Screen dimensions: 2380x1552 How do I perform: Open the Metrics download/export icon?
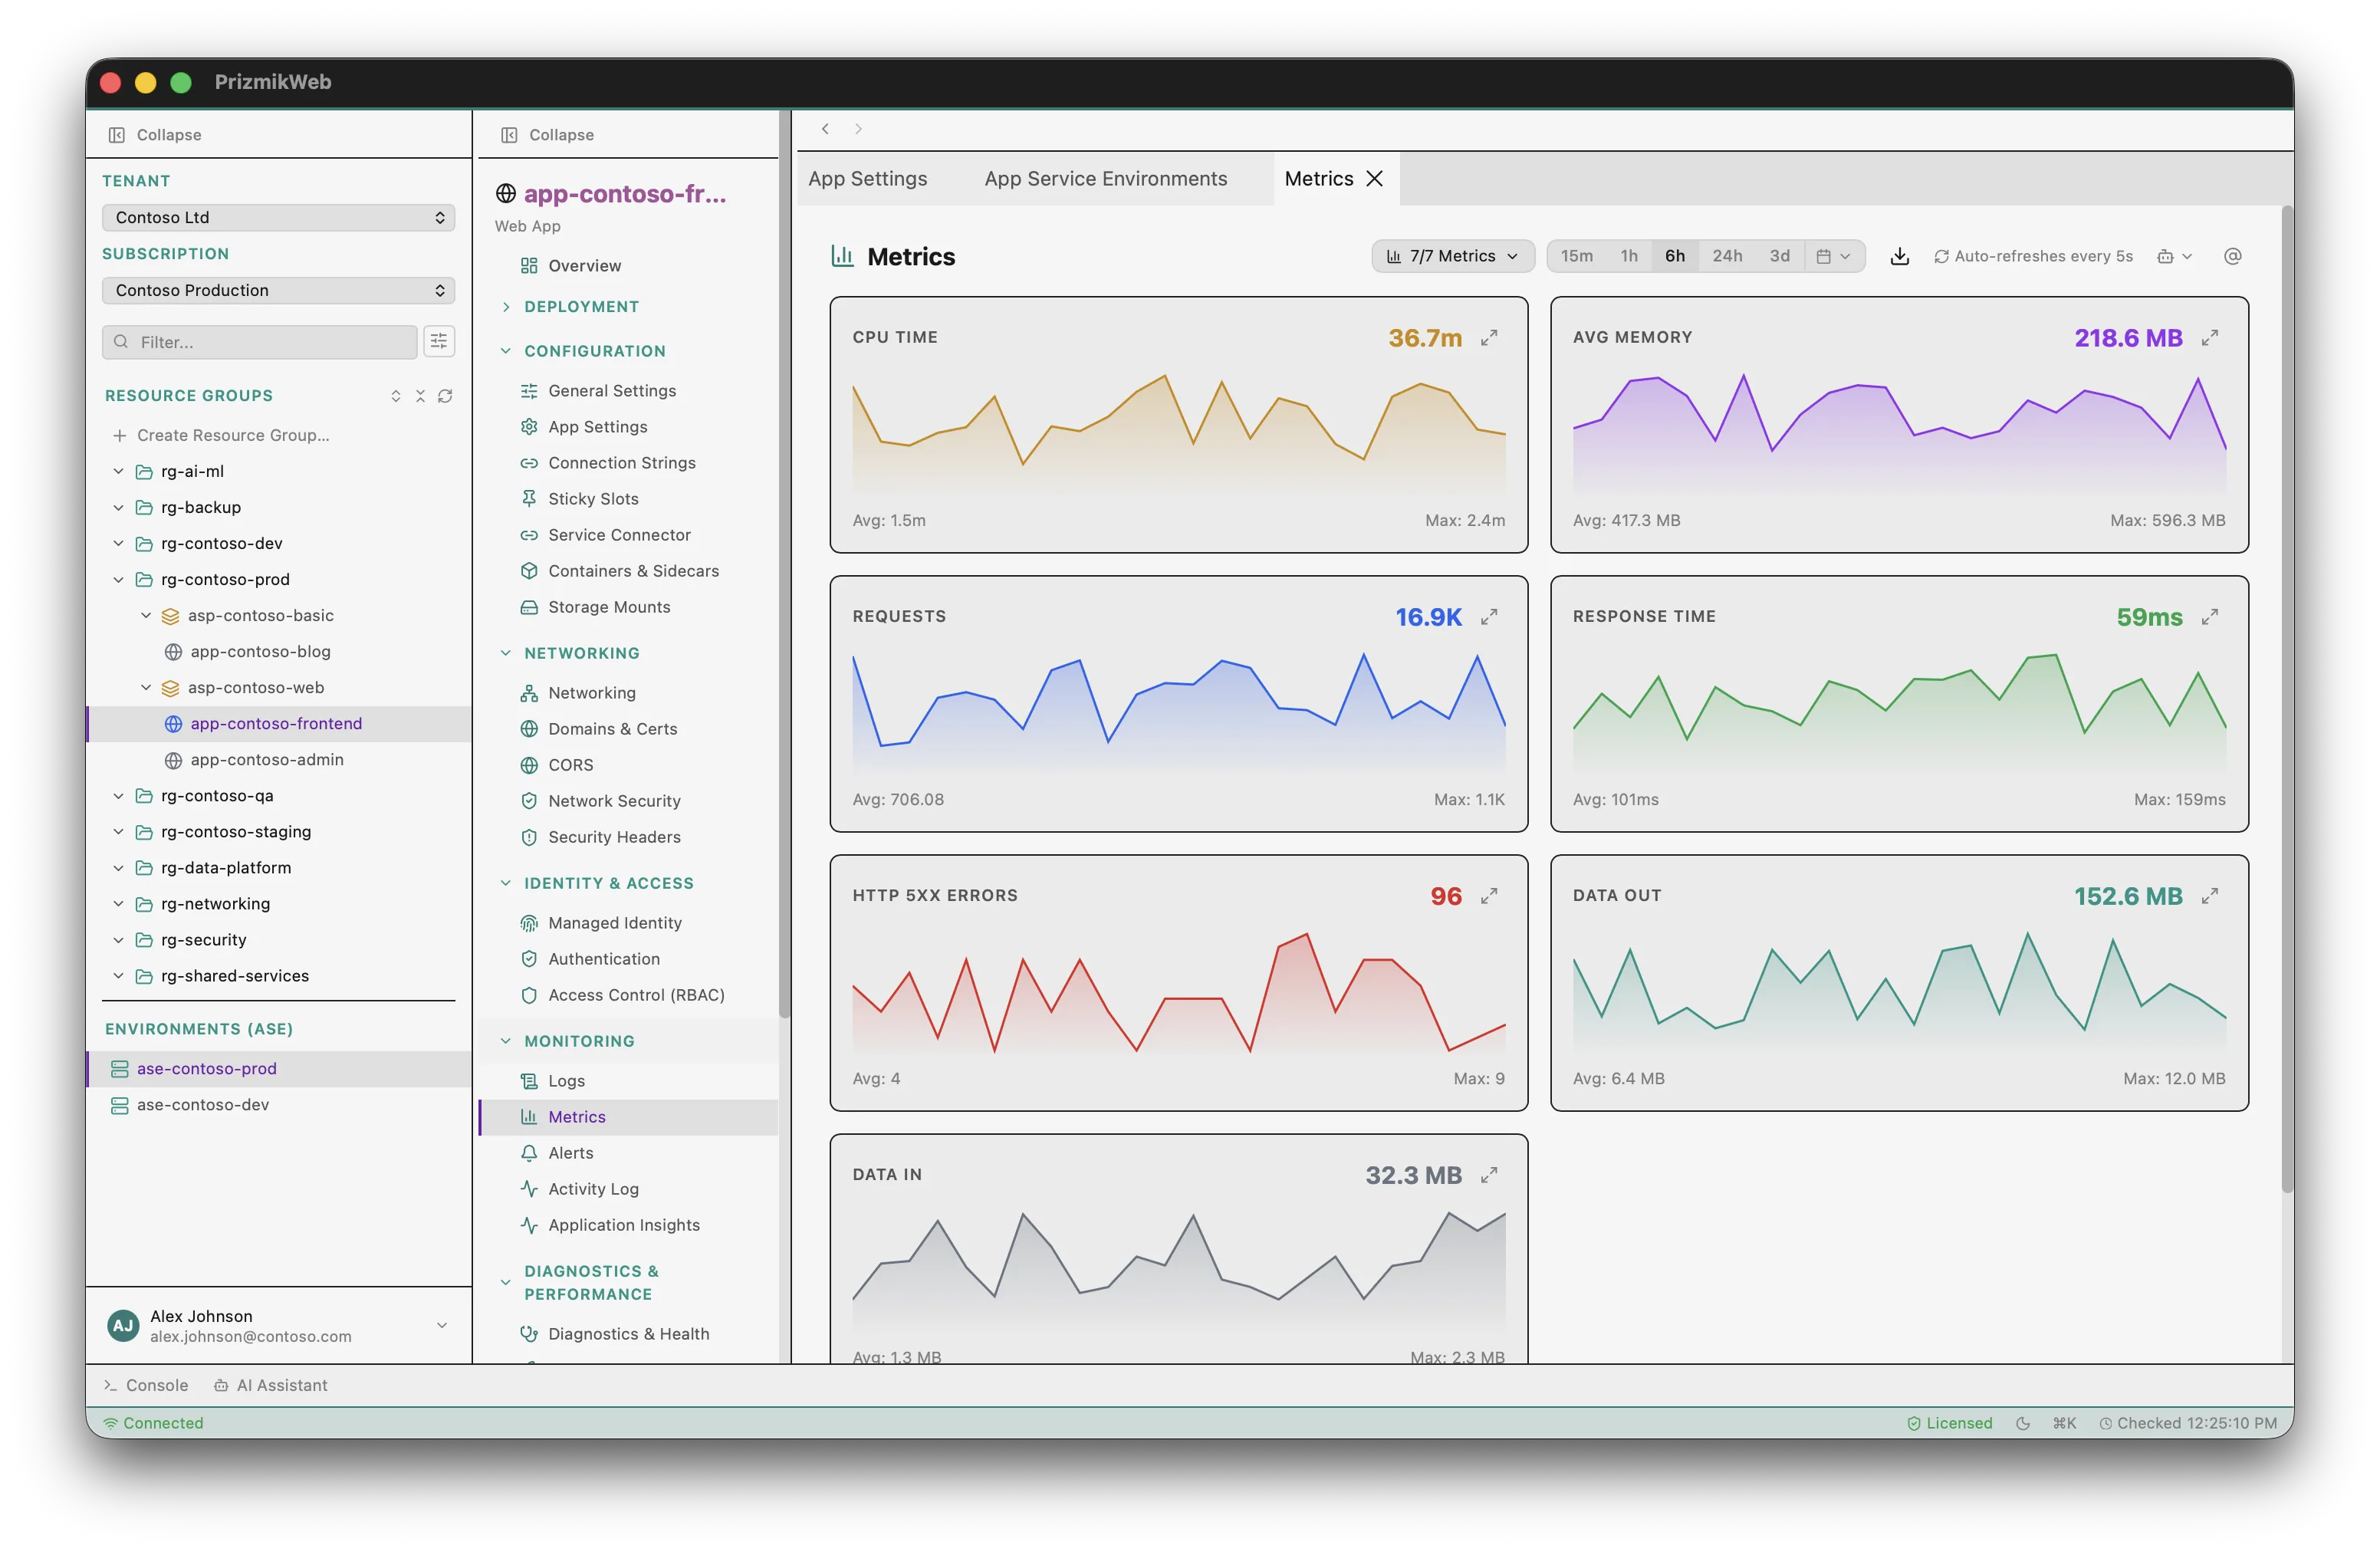coord(1900,256)
